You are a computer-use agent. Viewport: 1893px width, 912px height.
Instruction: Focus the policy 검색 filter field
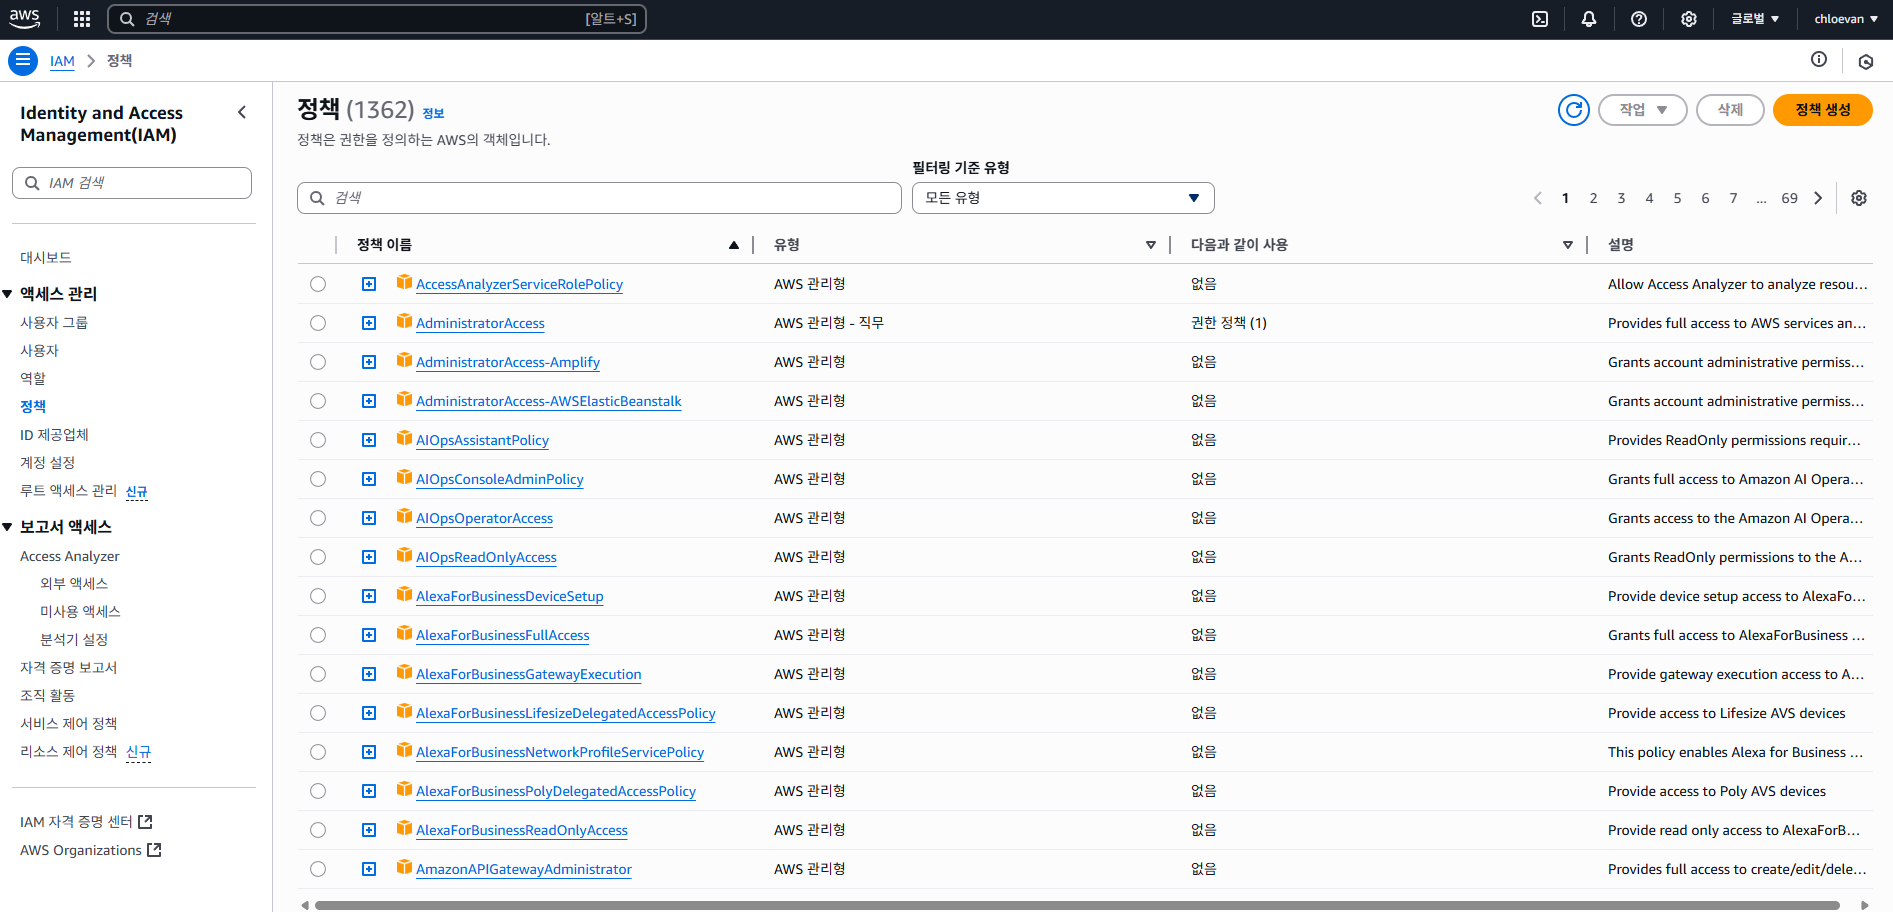click(599, 198)
